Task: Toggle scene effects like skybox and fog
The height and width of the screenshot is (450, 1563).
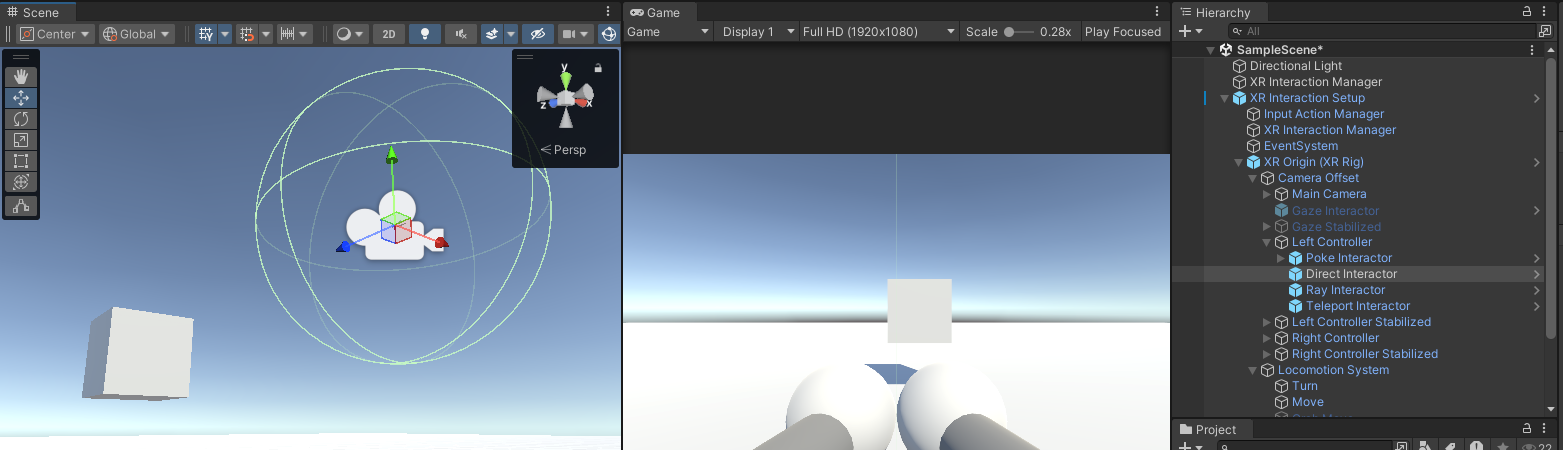Action: pos(491,33)
